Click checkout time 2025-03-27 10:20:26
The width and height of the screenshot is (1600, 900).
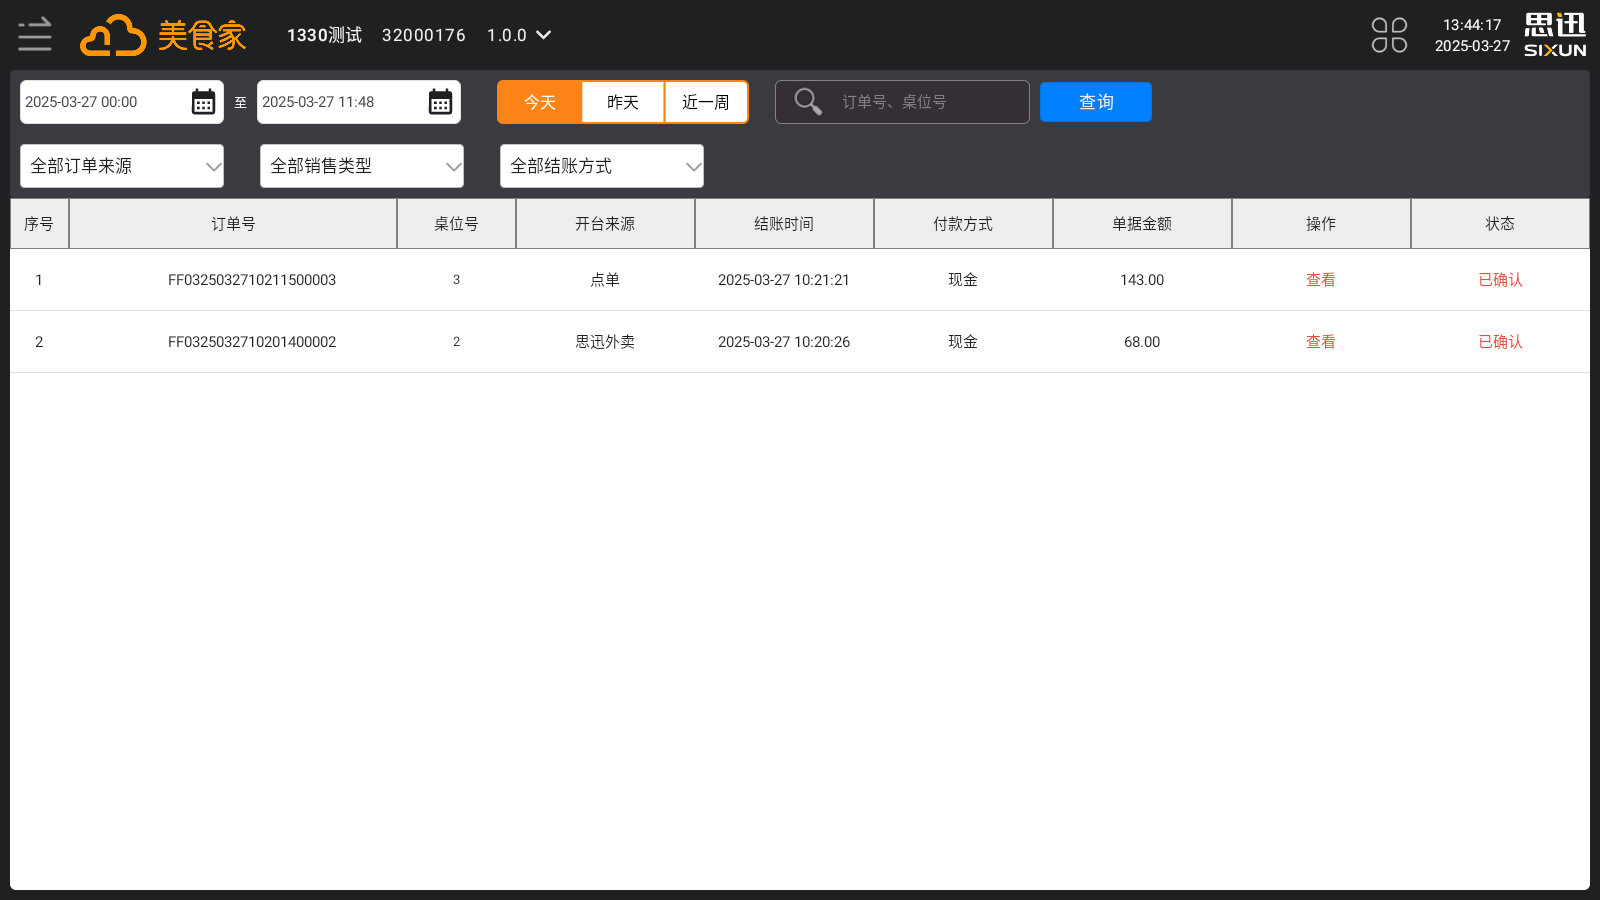tap(784, 342)
